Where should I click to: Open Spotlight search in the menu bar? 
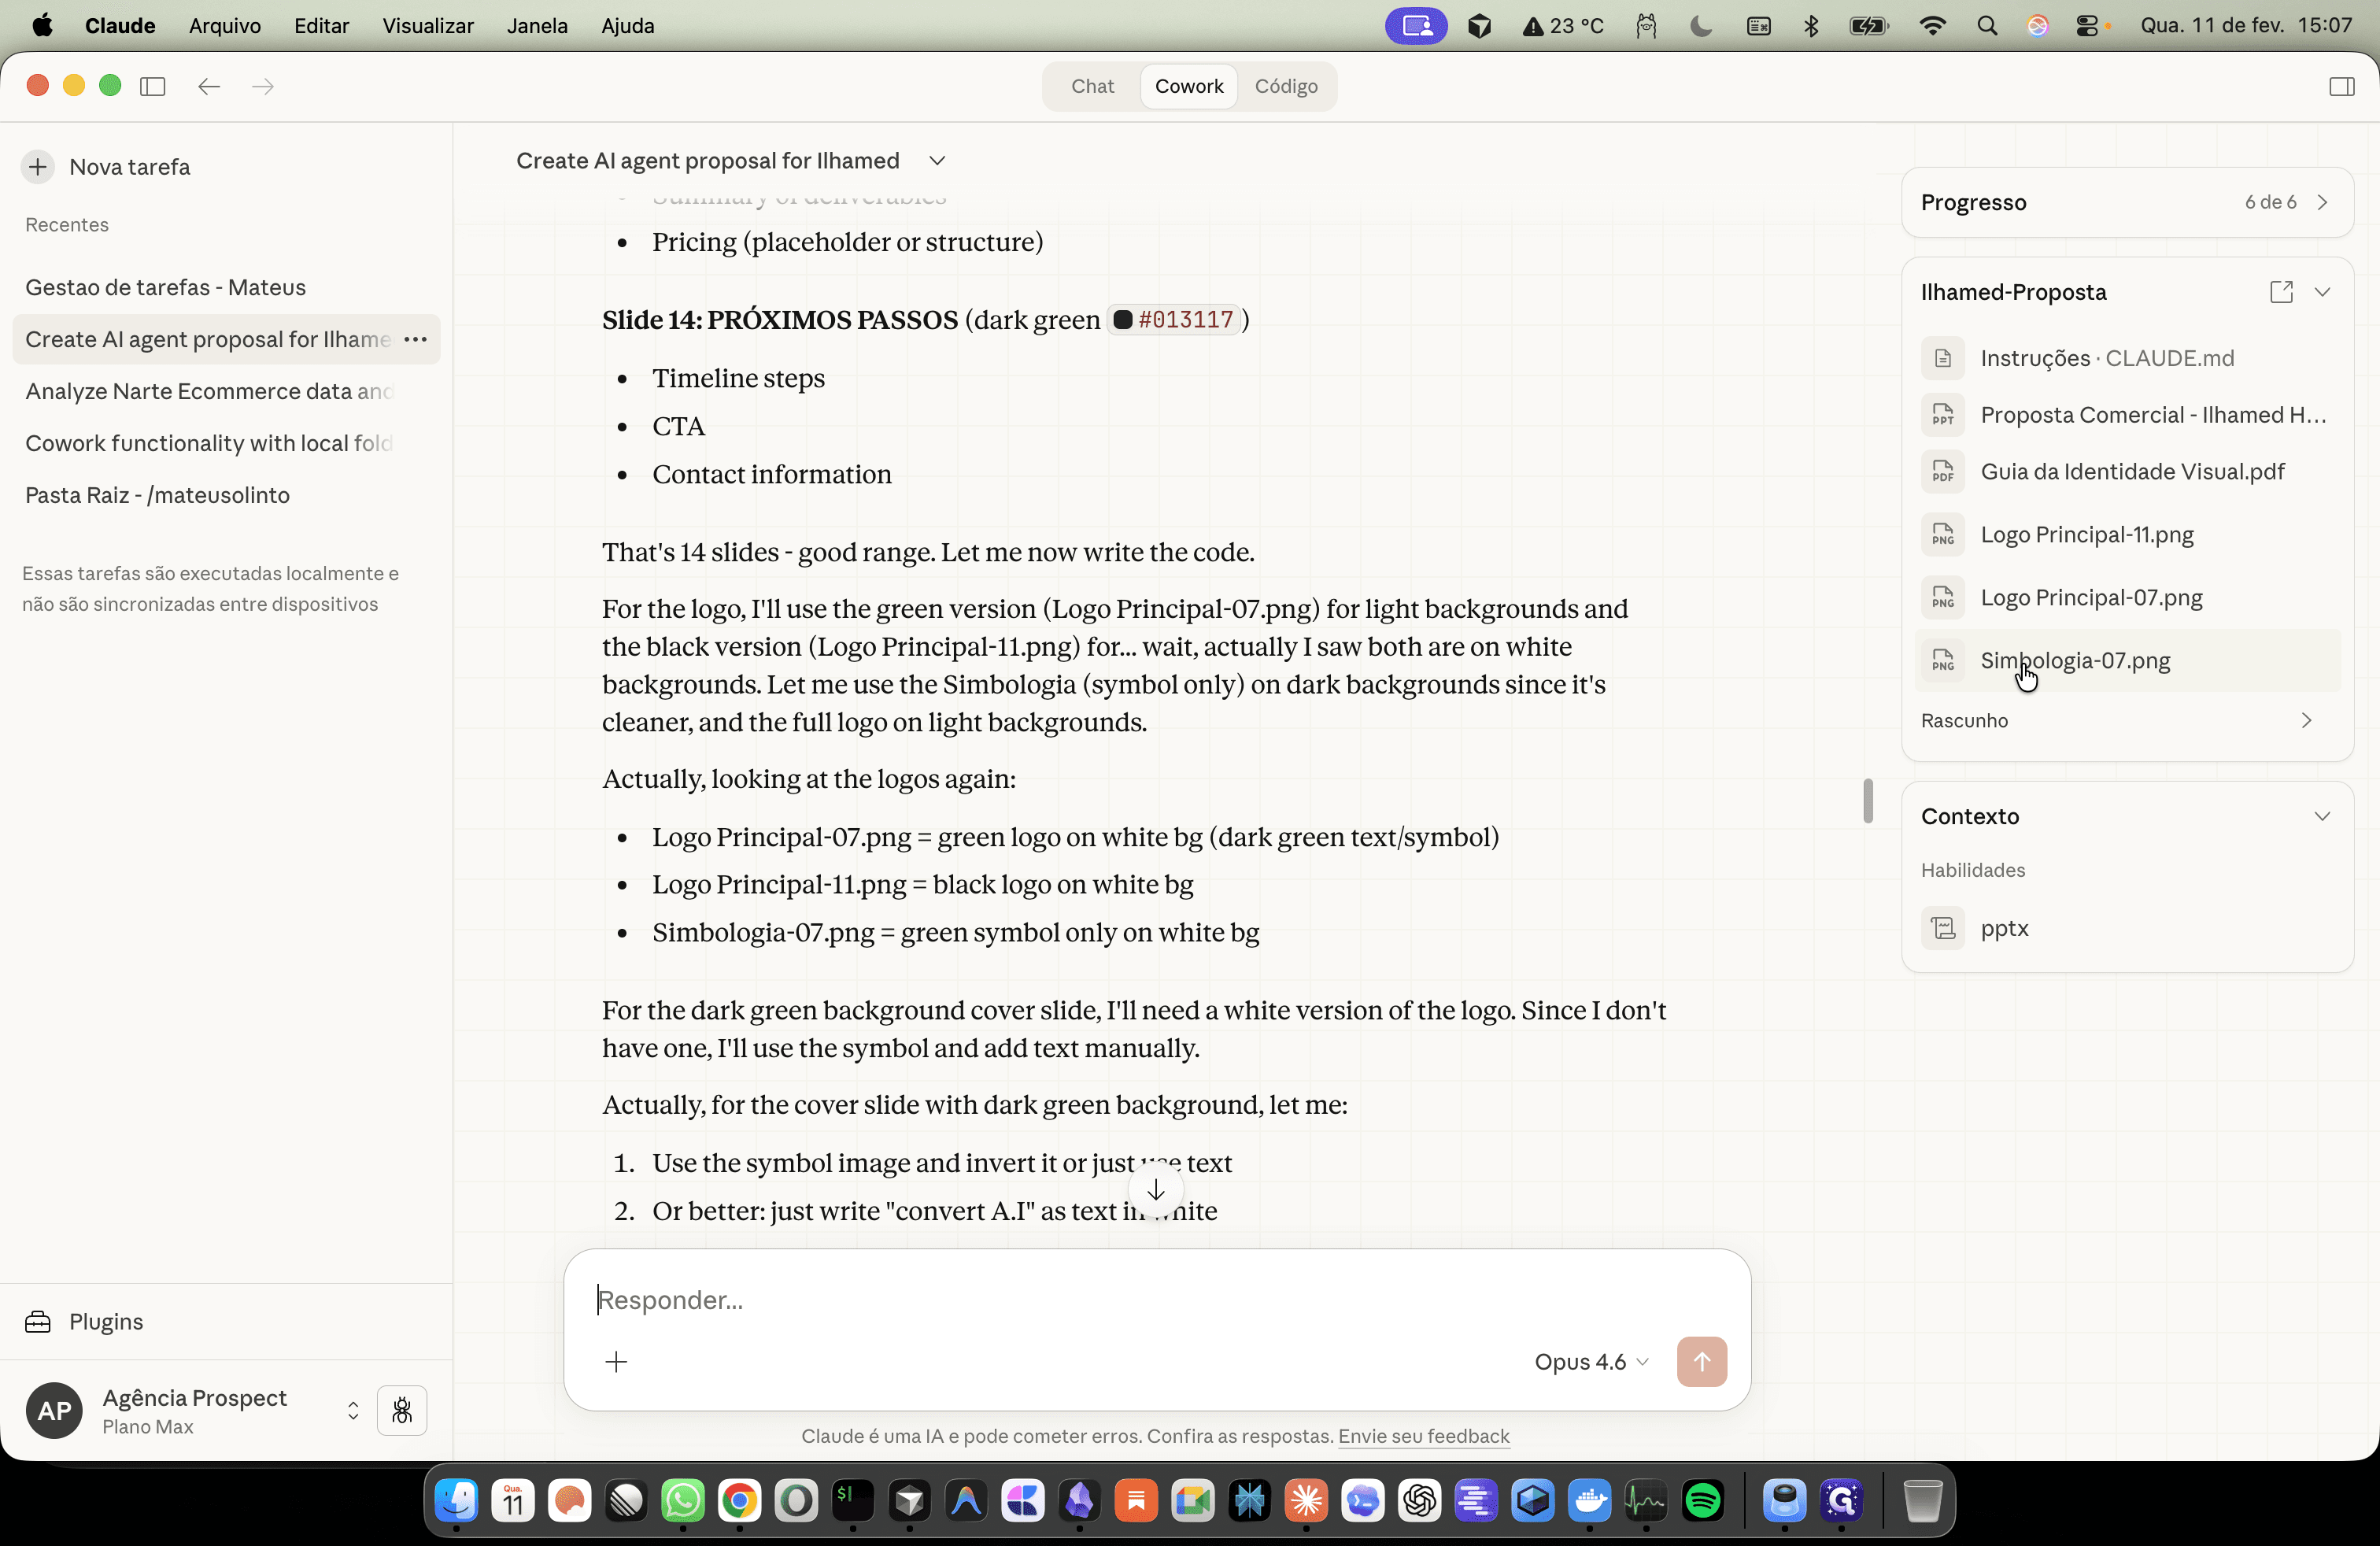1987,26
